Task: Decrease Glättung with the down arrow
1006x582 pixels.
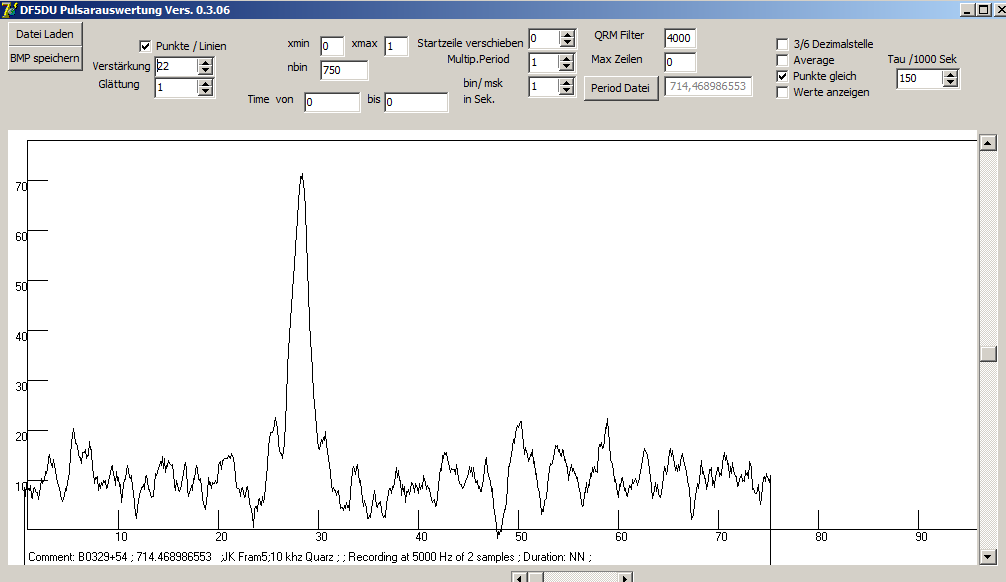Action: 205,92
